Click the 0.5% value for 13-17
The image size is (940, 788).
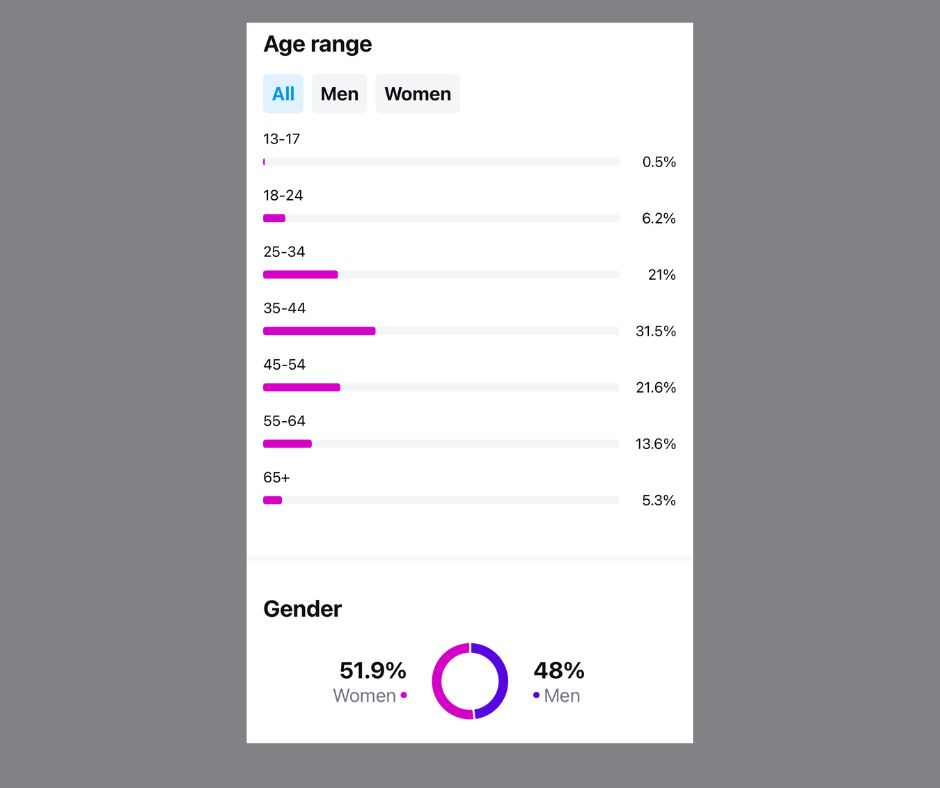(658, 161)
